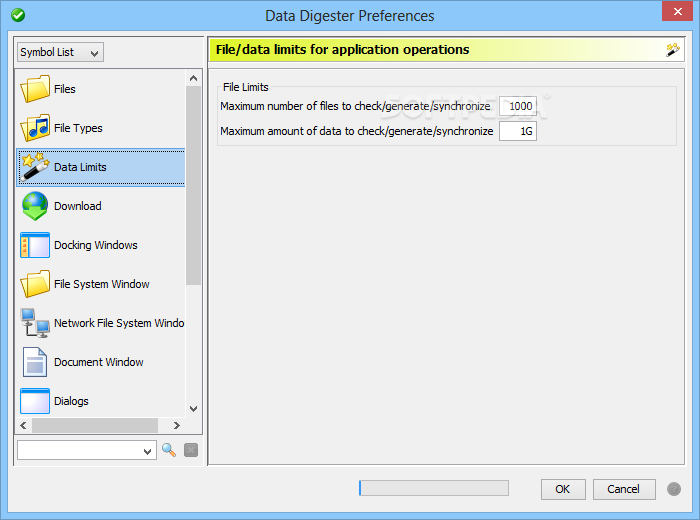Click the Document Window page icon

(35, 362)
